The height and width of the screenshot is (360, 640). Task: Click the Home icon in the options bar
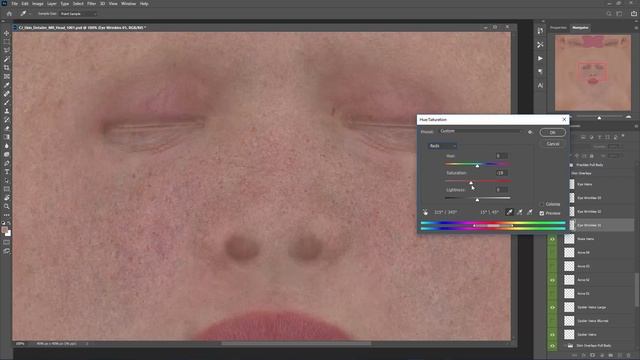pos(9,13)
